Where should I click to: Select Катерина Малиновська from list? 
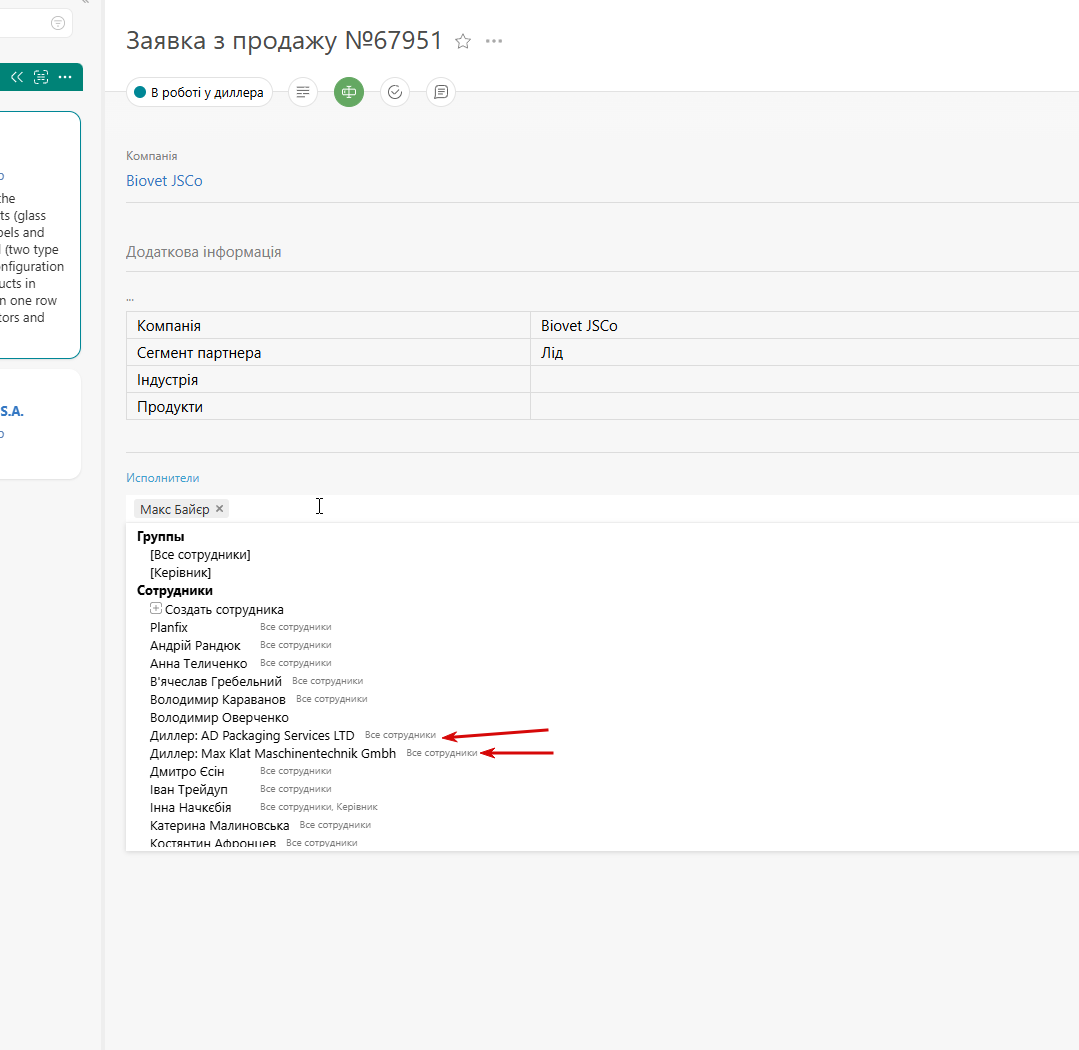220,825
